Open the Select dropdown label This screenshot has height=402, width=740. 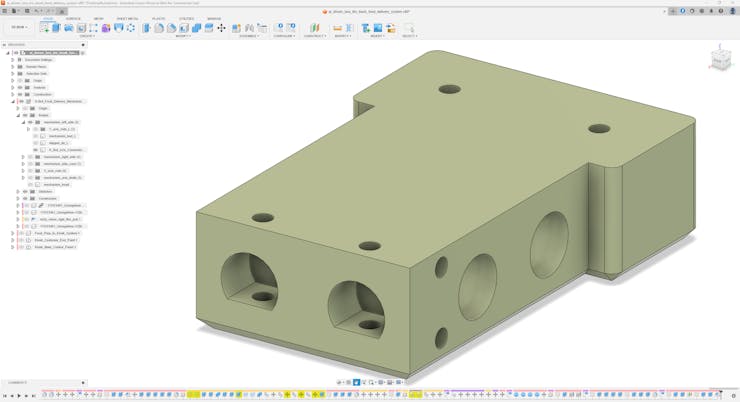[409, 36]
